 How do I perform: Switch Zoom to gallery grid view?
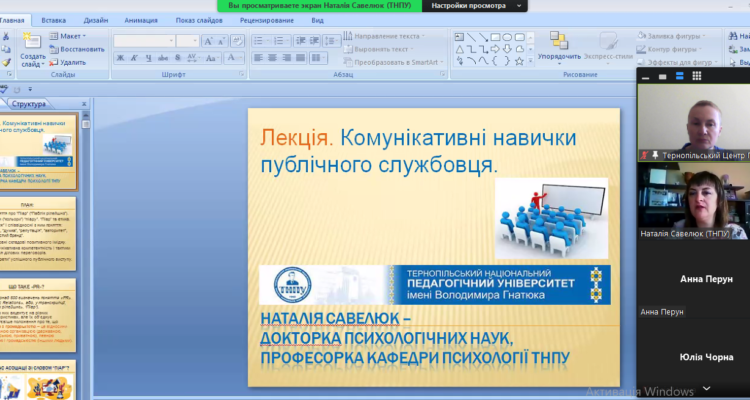coord(696,76)
